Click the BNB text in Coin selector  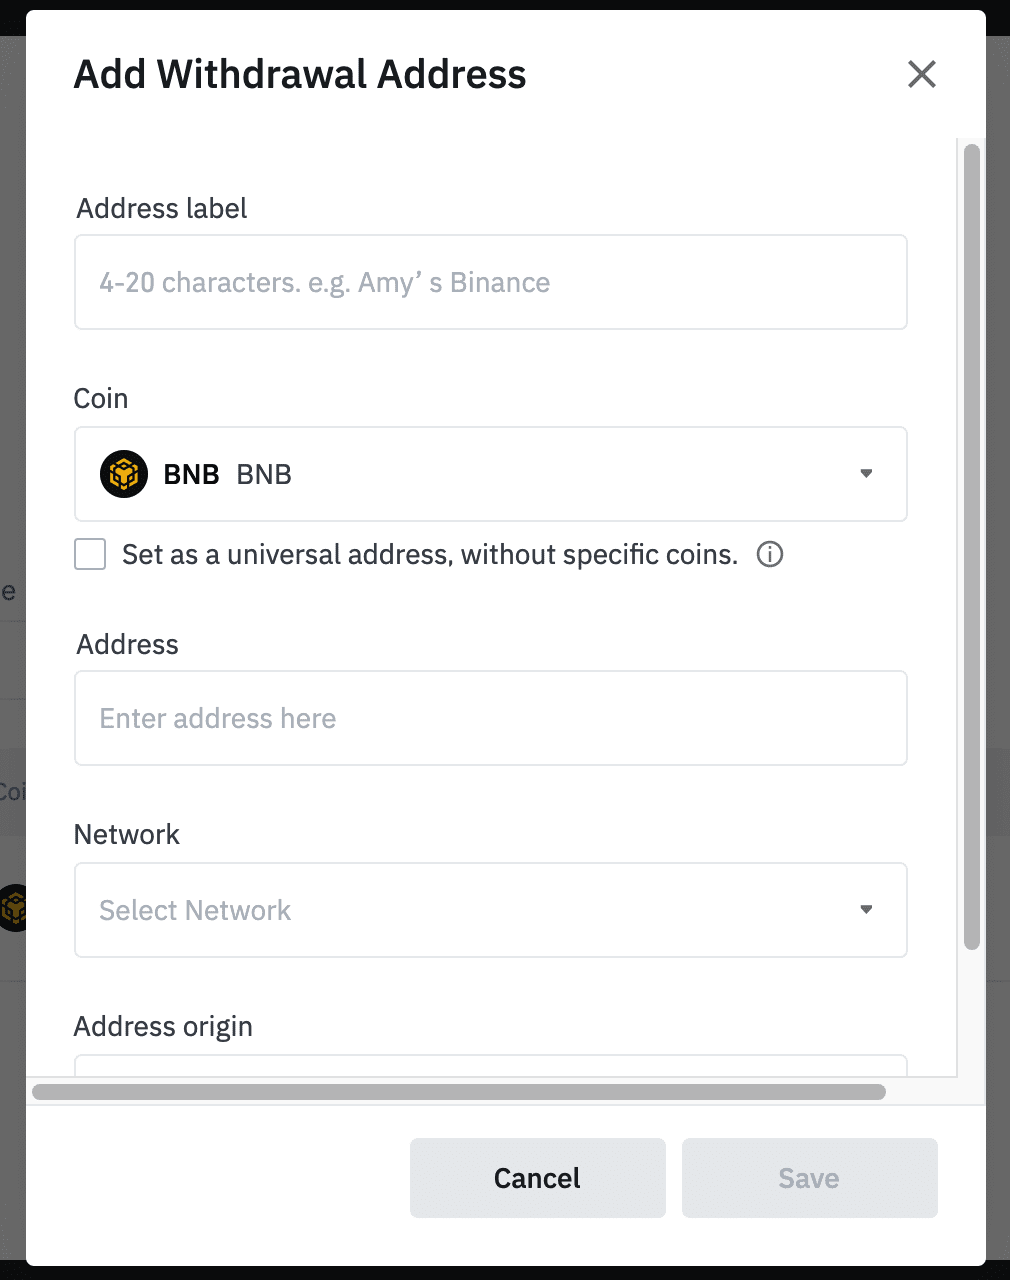[x=192, y=475]
